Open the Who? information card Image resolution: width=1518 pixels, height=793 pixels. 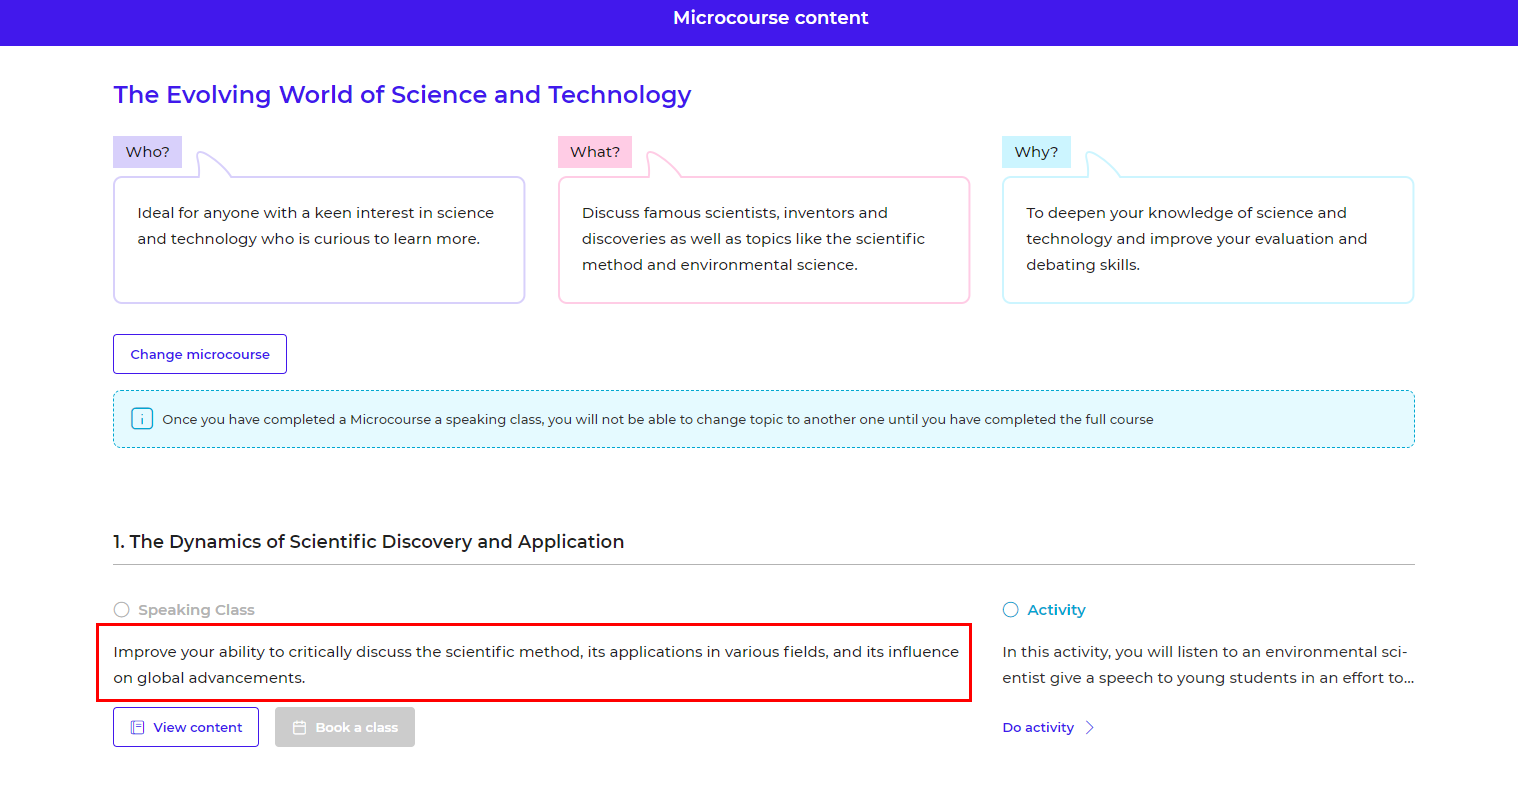tap(319, 240)
